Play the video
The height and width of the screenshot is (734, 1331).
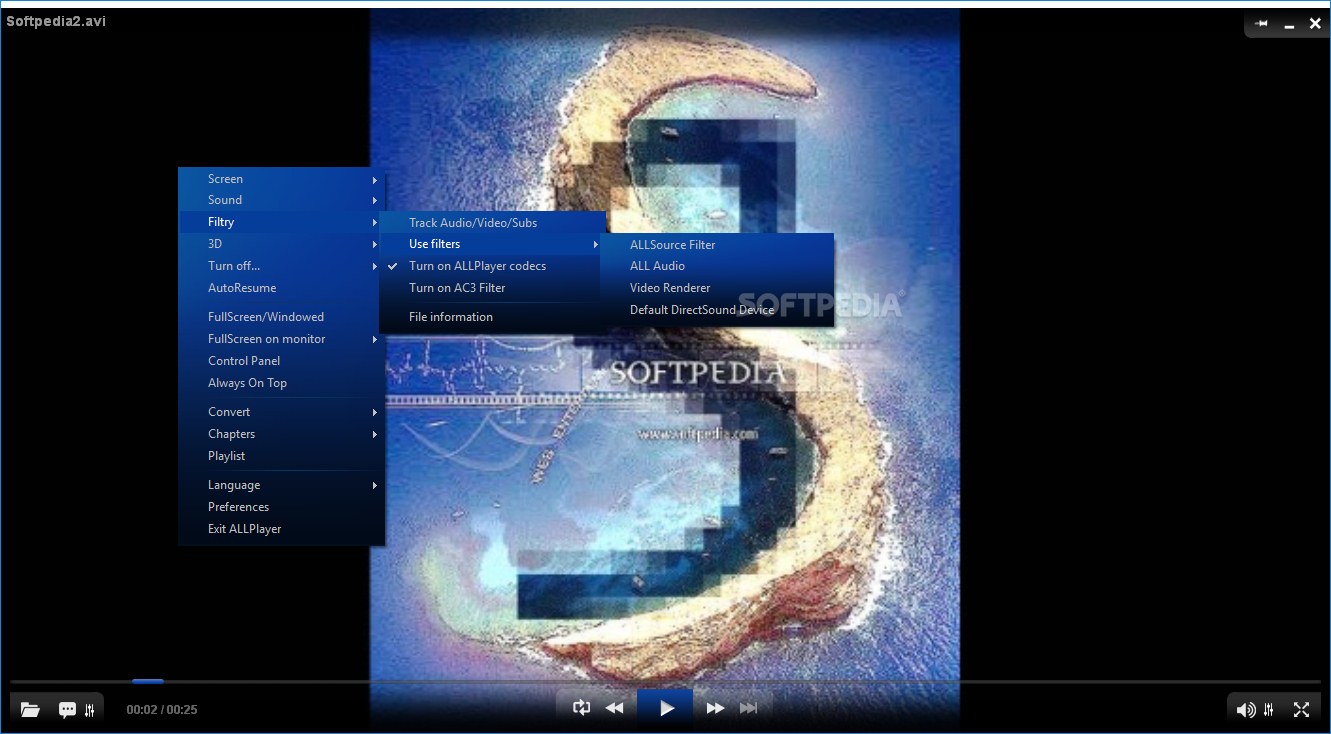(x=666, y=708)
